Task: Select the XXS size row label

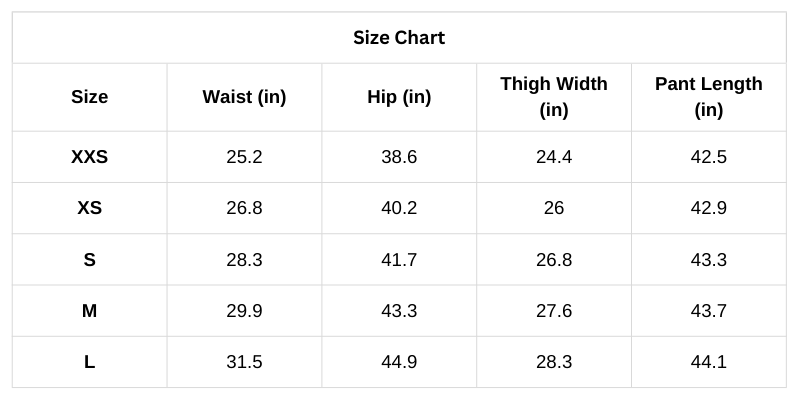Action: point(89,157)
